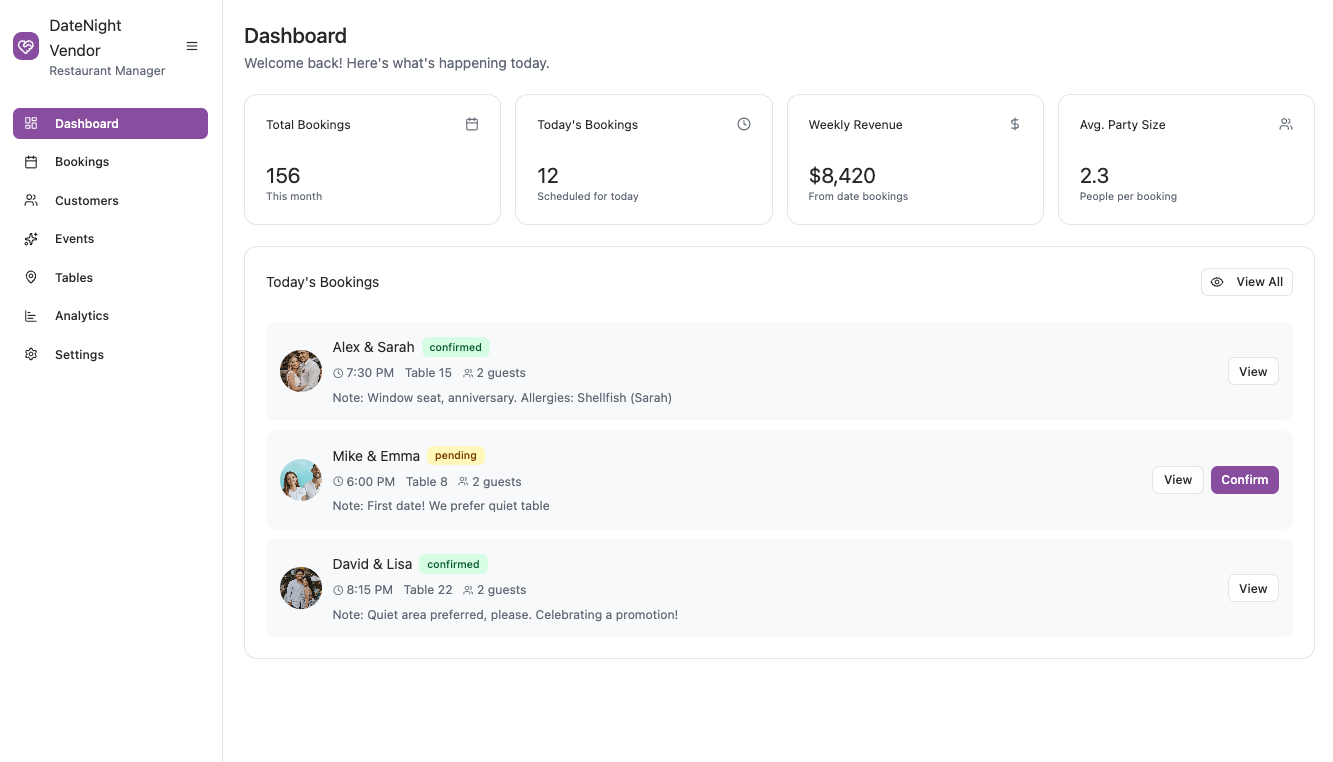Click the Tables location pin icon
The width and height of the screenshot is (1333, 762).
coord(31,277)
